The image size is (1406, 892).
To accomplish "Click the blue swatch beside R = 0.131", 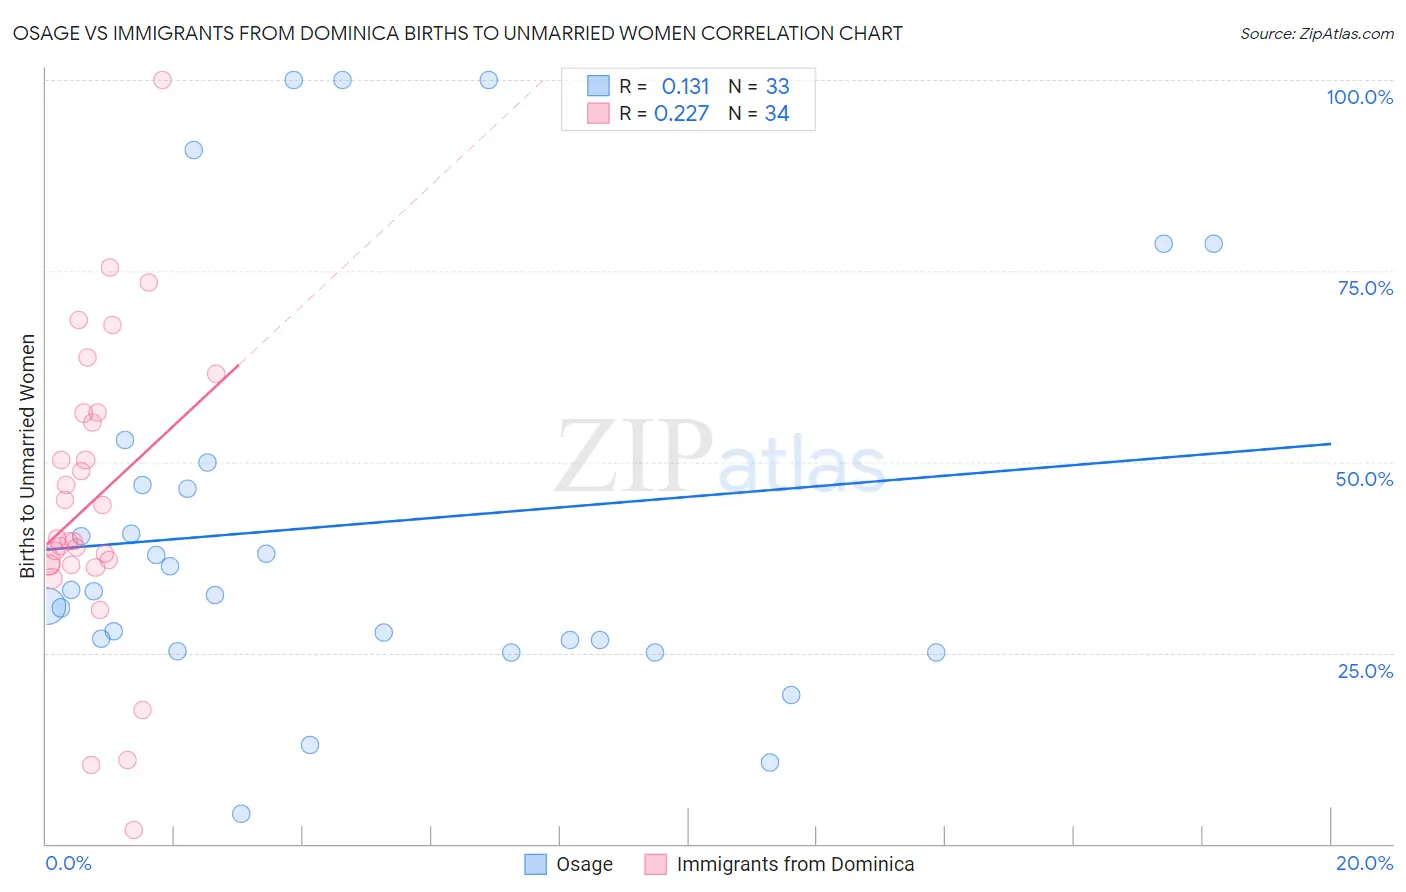I will 598,86.
